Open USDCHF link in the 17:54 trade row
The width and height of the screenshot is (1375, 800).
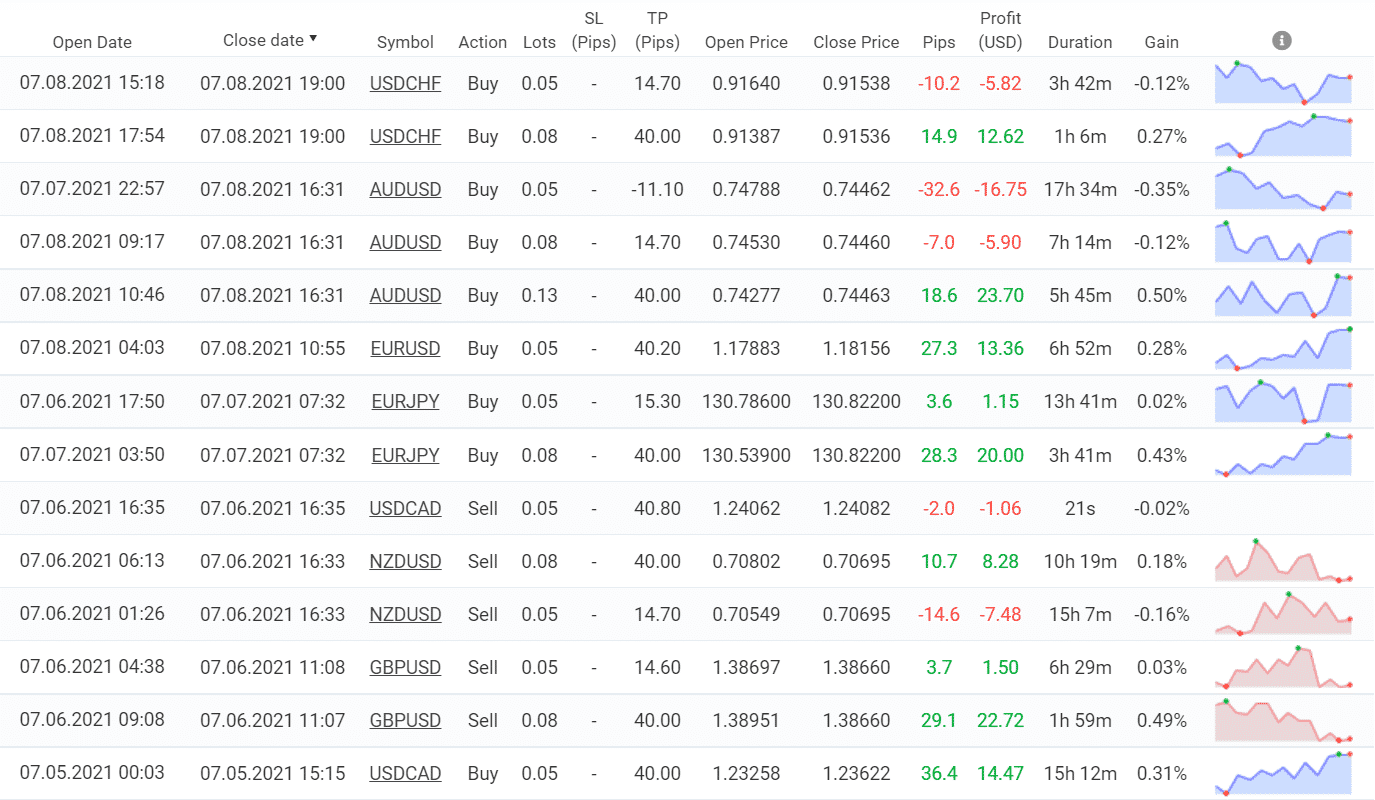[x=405, y=136]
